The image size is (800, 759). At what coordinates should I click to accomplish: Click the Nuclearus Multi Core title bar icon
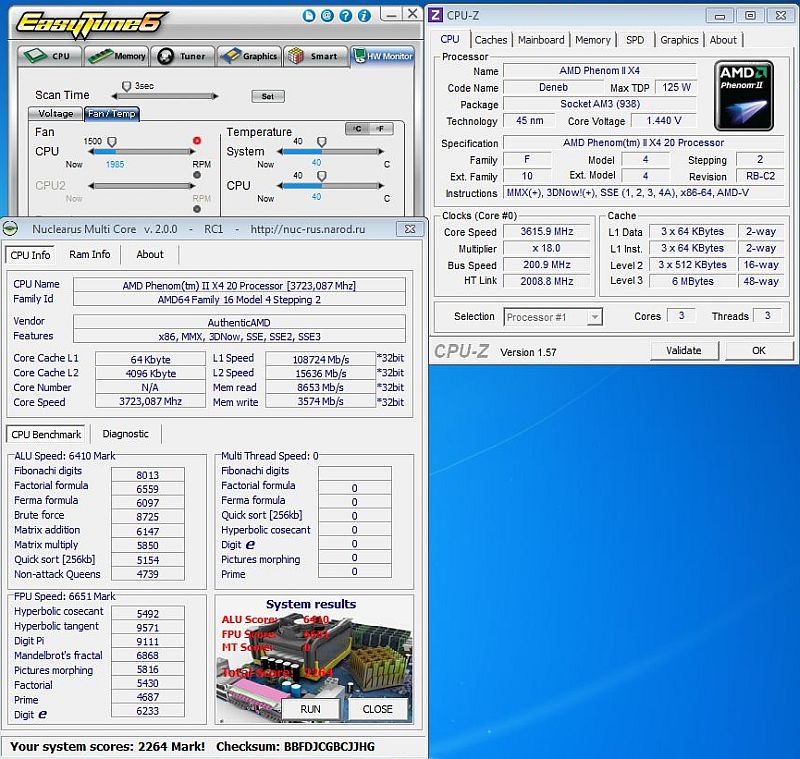click(10, 229)
